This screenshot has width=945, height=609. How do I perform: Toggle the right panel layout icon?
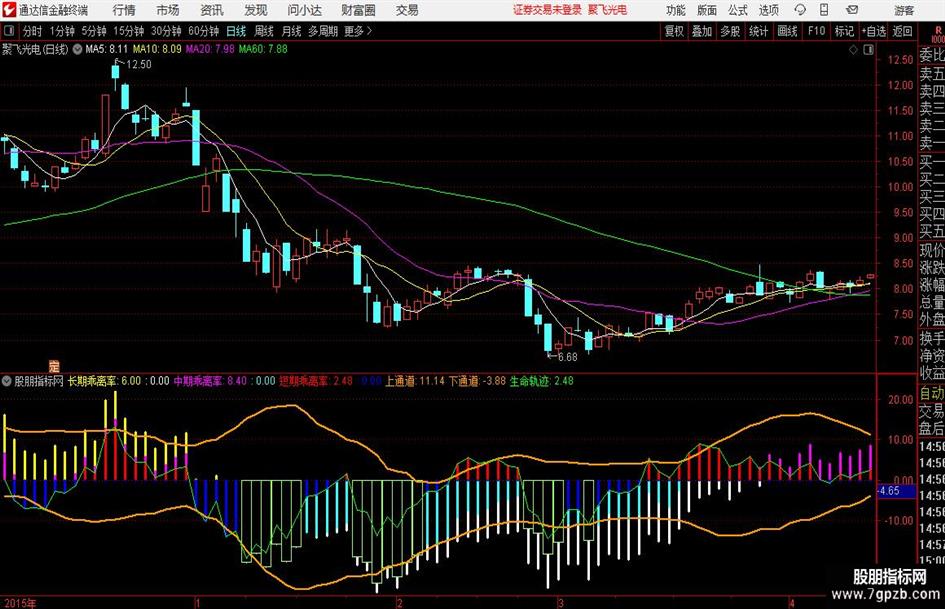pyautogui.click(x=868, y=50)
